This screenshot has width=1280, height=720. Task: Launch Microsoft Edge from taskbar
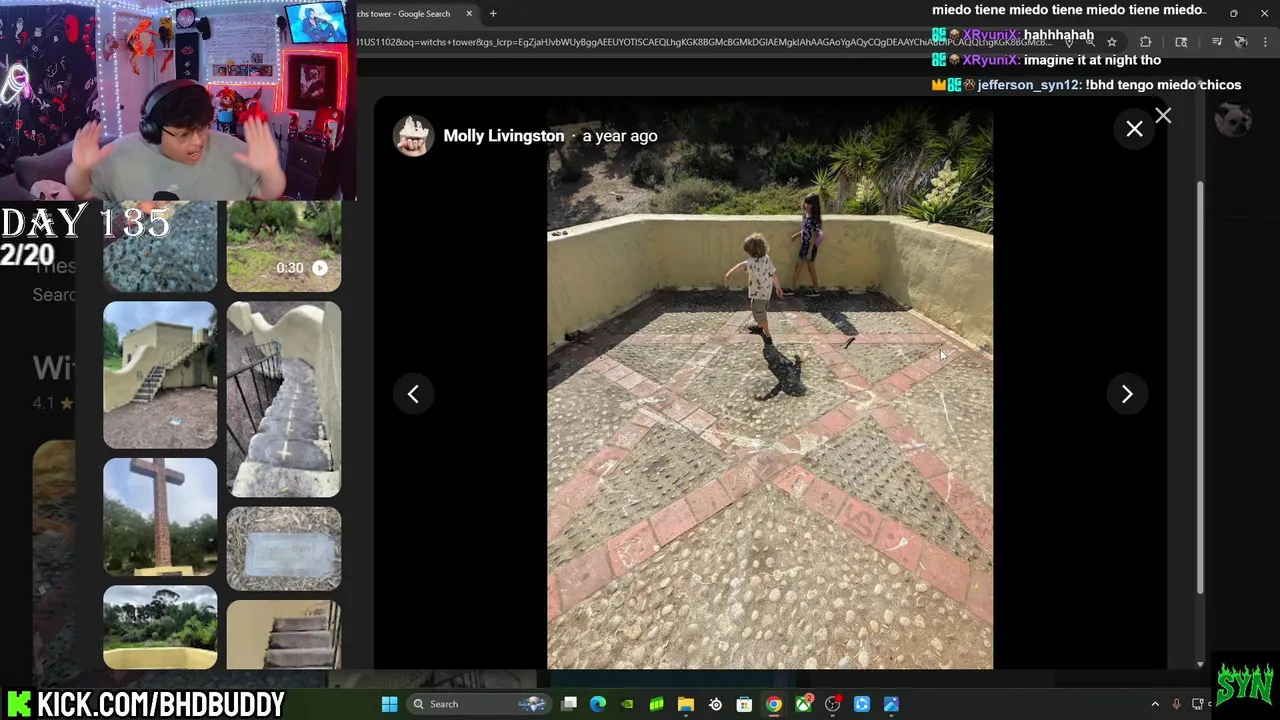598,704
